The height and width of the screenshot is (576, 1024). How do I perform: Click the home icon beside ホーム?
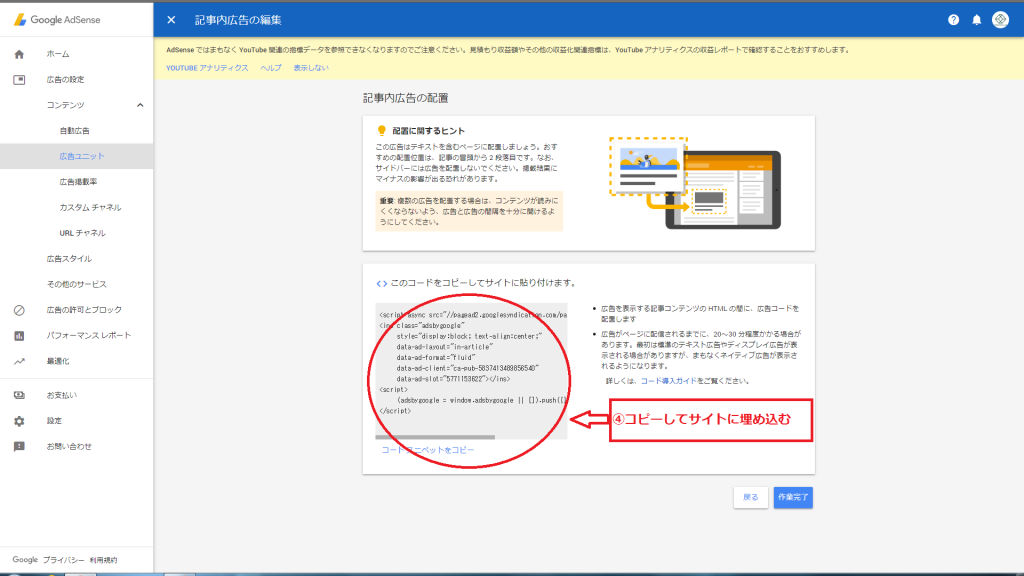(19, 54)
